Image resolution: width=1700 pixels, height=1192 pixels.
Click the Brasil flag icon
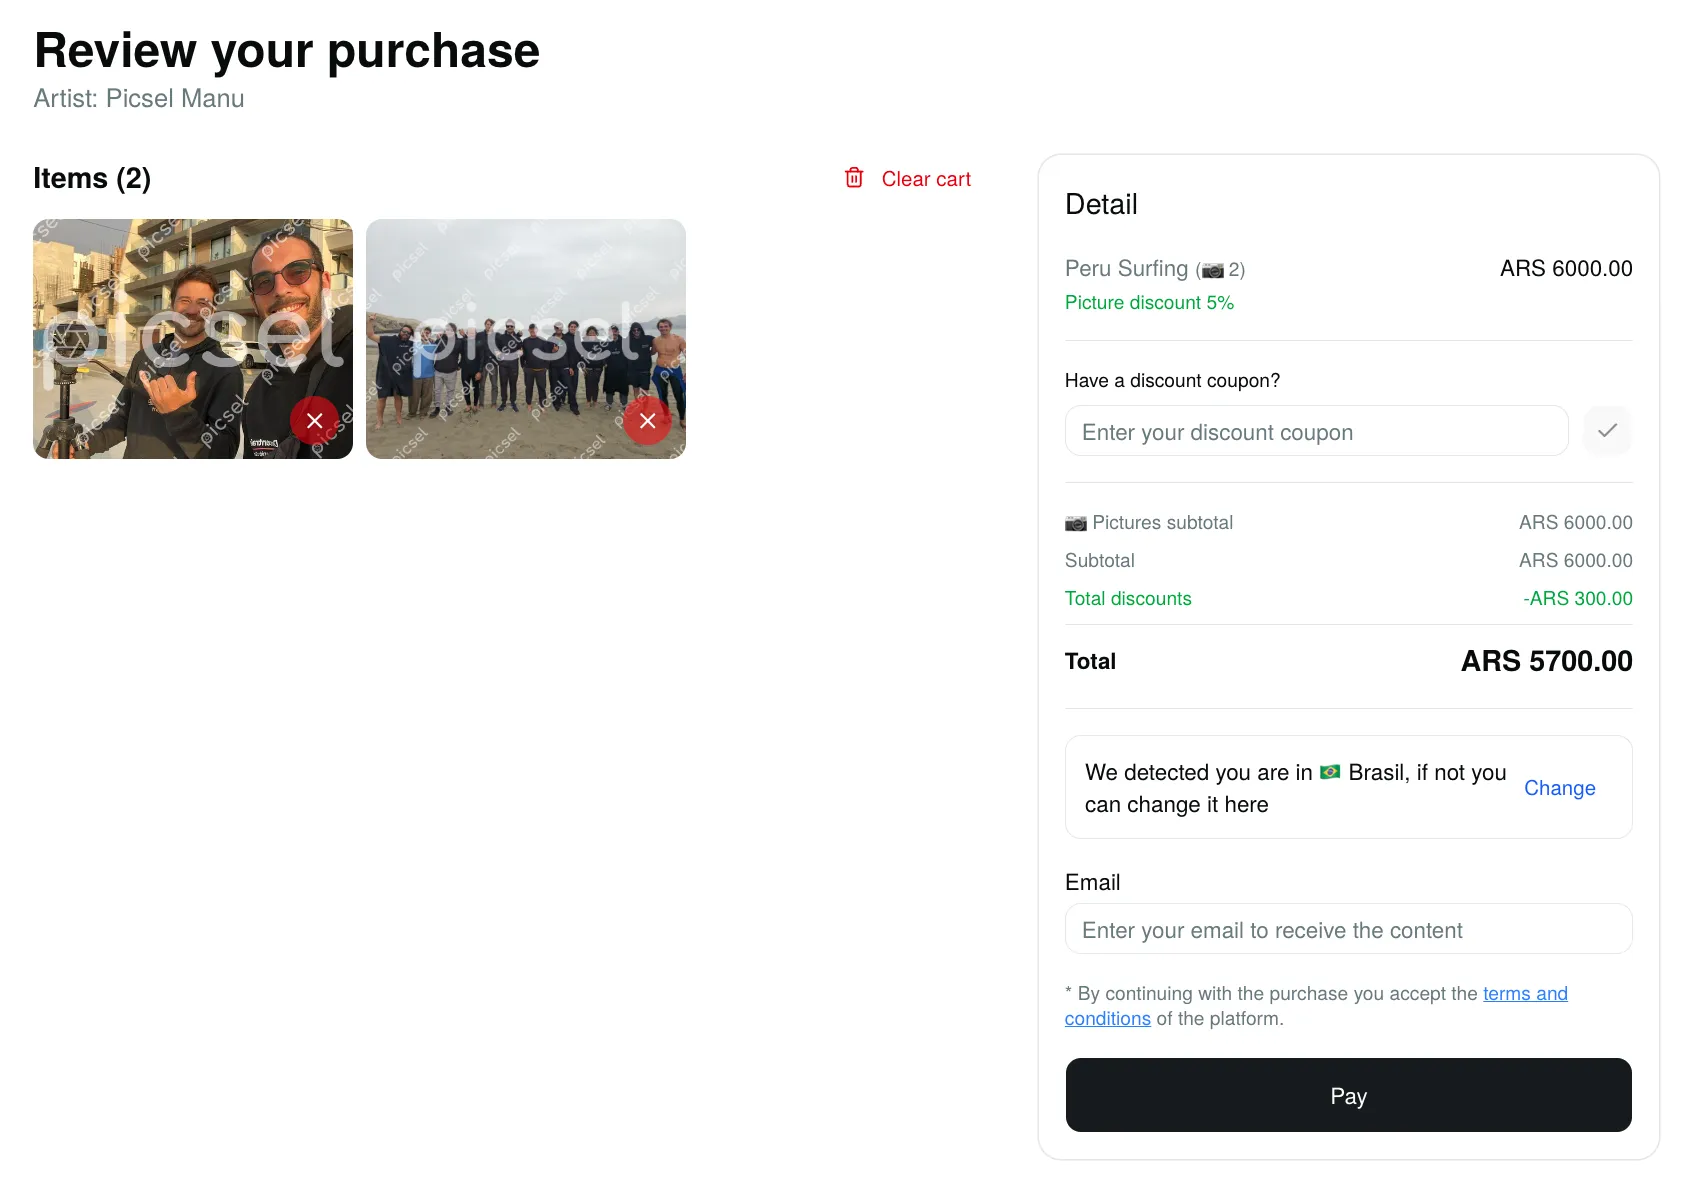pyautogui.click(x=1330, y=772)
